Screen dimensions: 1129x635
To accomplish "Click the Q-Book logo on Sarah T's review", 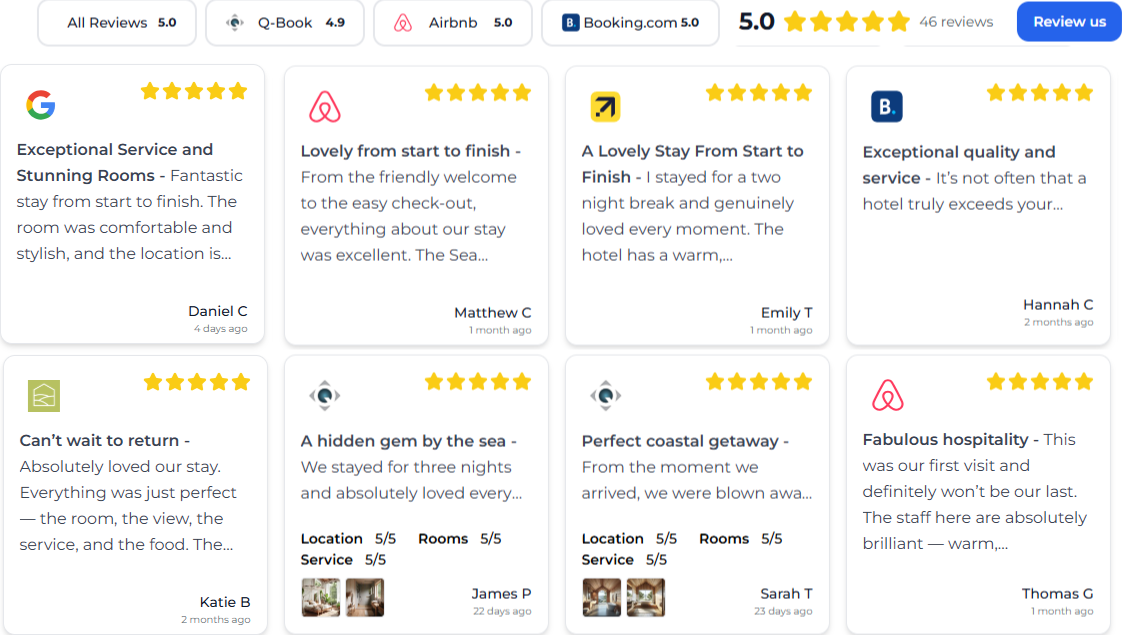I will pos(606,396).
